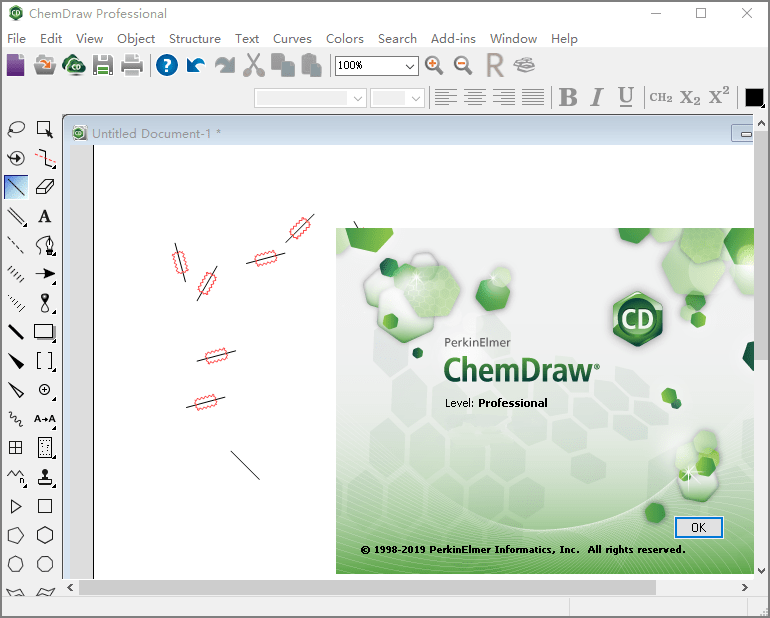This screenshot has width=770, height=618.
Task: Click the green cloud CD icon
Action: (x=74, y=65)
